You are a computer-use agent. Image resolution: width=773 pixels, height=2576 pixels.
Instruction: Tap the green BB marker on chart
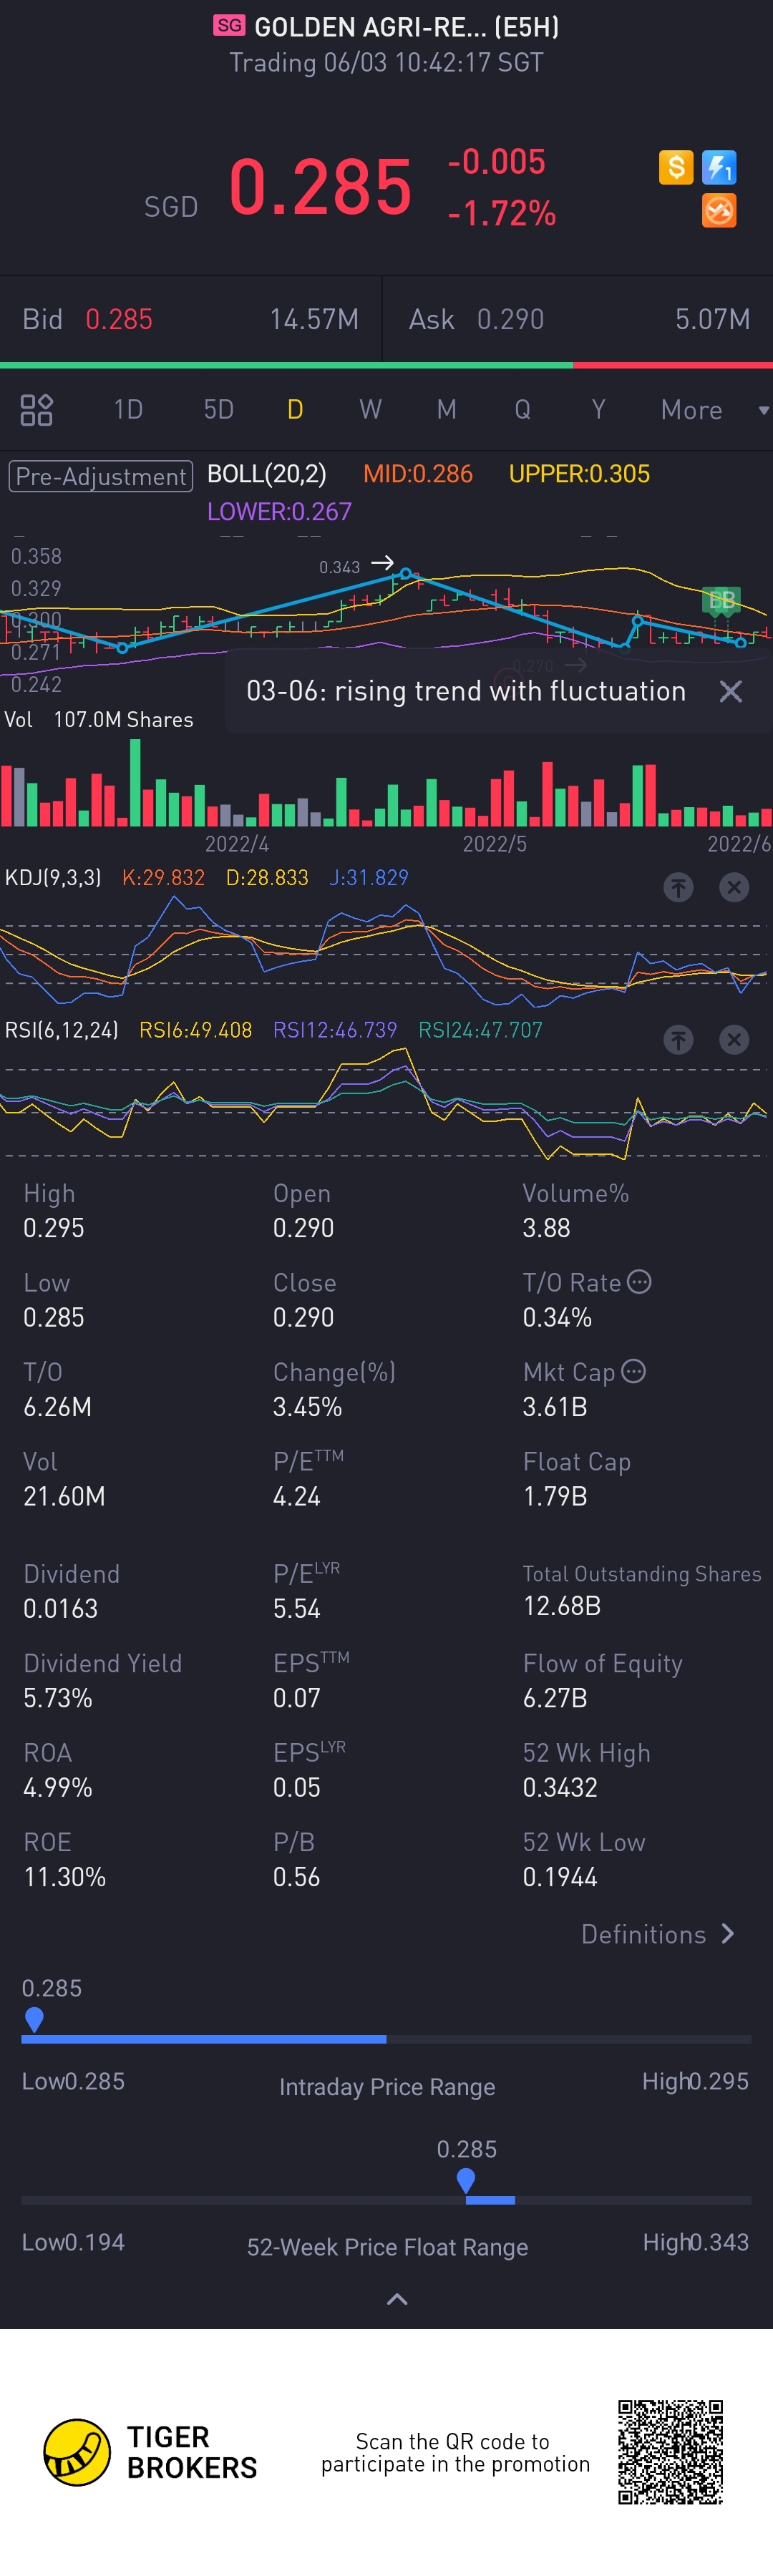tap(721, 600)
